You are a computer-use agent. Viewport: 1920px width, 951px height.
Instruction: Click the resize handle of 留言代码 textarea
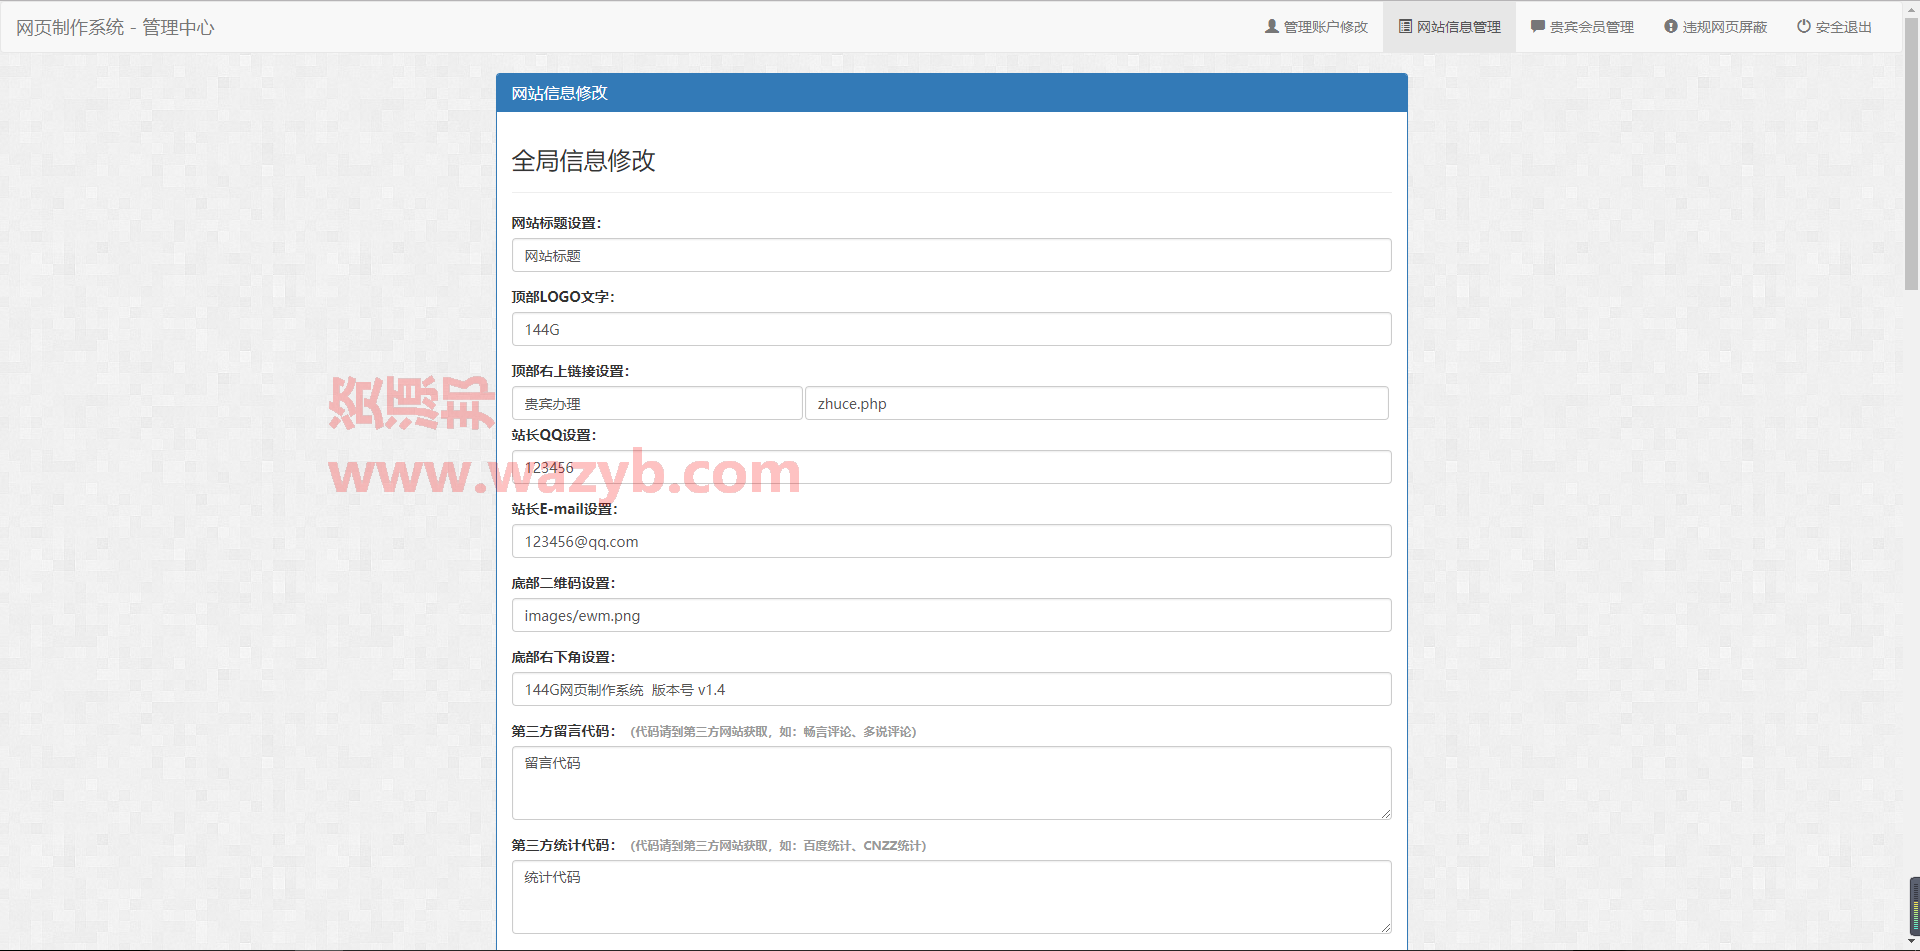coord(1385,813)
